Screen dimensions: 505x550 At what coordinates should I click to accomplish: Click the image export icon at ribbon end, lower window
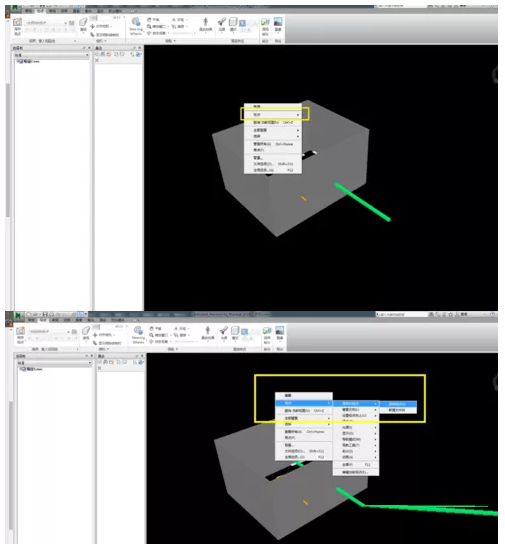pos(280,330)
